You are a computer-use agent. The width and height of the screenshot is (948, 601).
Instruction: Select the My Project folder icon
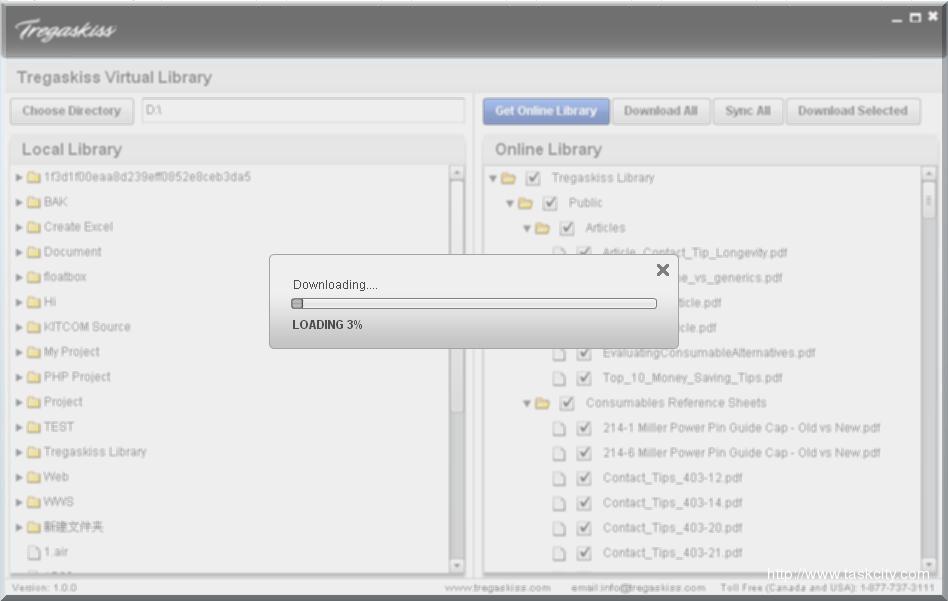click(34, 352)
